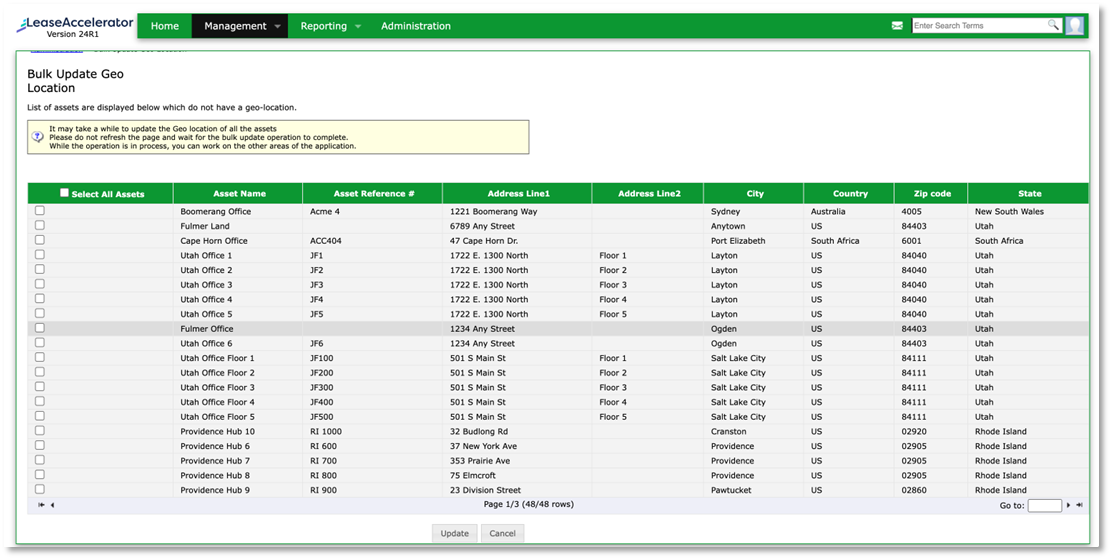Click the Utah Office Floor 5 name
The height and width of the screenshot is (559, 1111).
point(218,417)
